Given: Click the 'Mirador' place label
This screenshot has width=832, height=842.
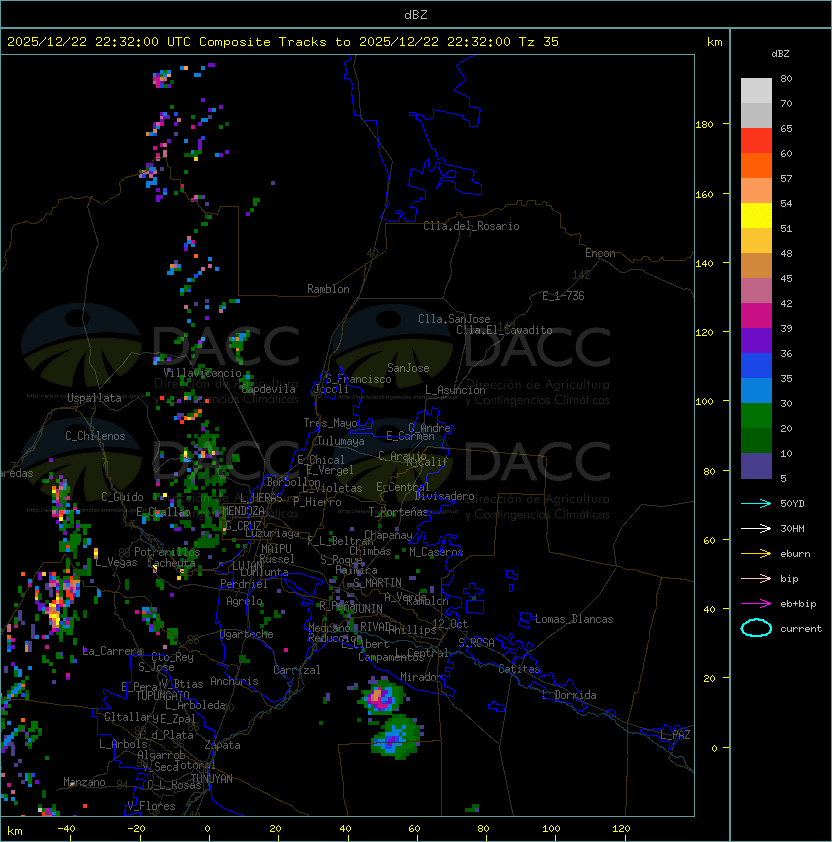Looking at the screenshot, I should [422, 677].
